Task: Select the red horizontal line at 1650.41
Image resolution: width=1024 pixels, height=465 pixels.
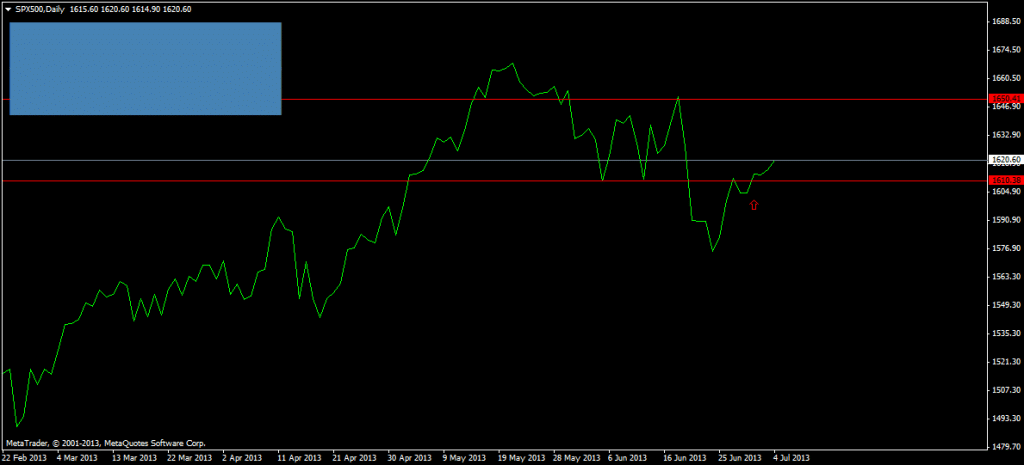Action: click(x=494, y=99)
